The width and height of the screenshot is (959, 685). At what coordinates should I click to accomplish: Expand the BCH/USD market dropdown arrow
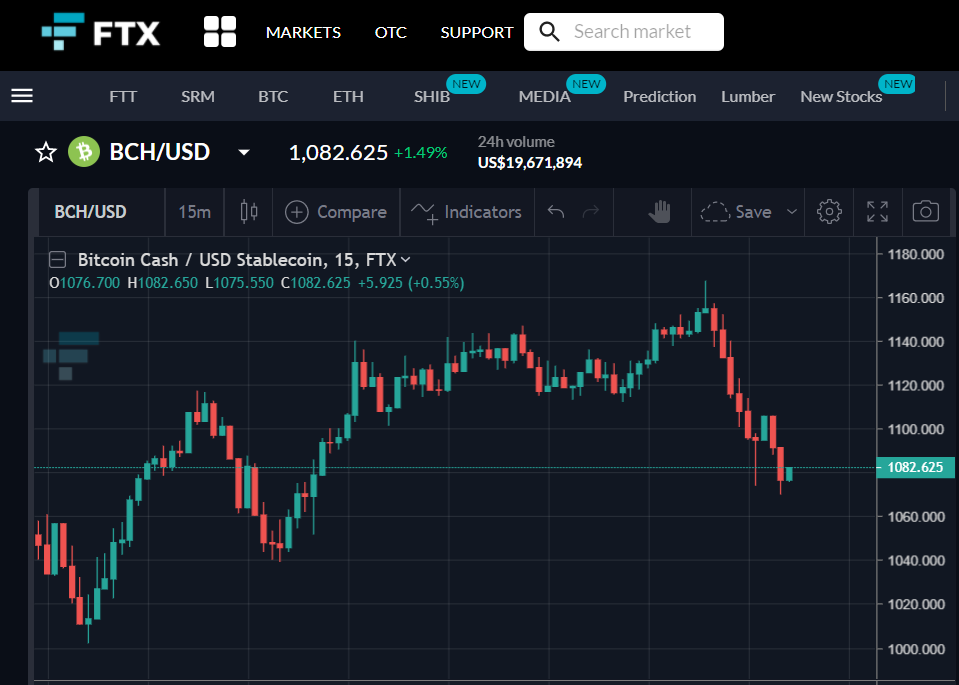243,152
